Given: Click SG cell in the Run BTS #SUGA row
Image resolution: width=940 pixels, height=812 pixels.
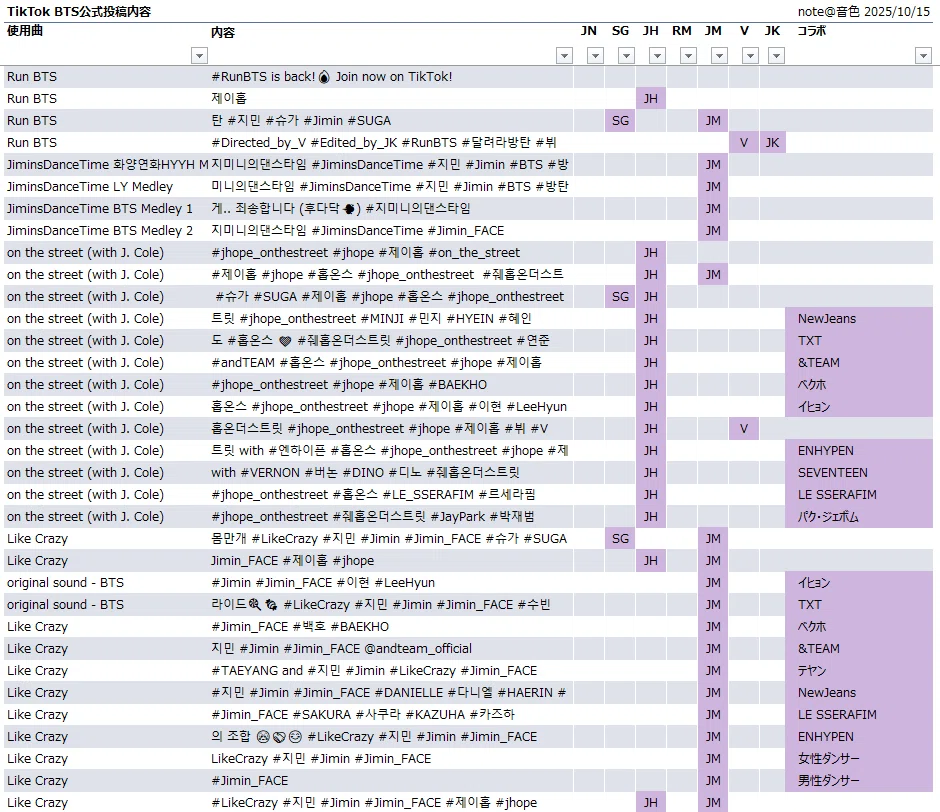Looking at the screenshot, I should click(x=620, y=121).
